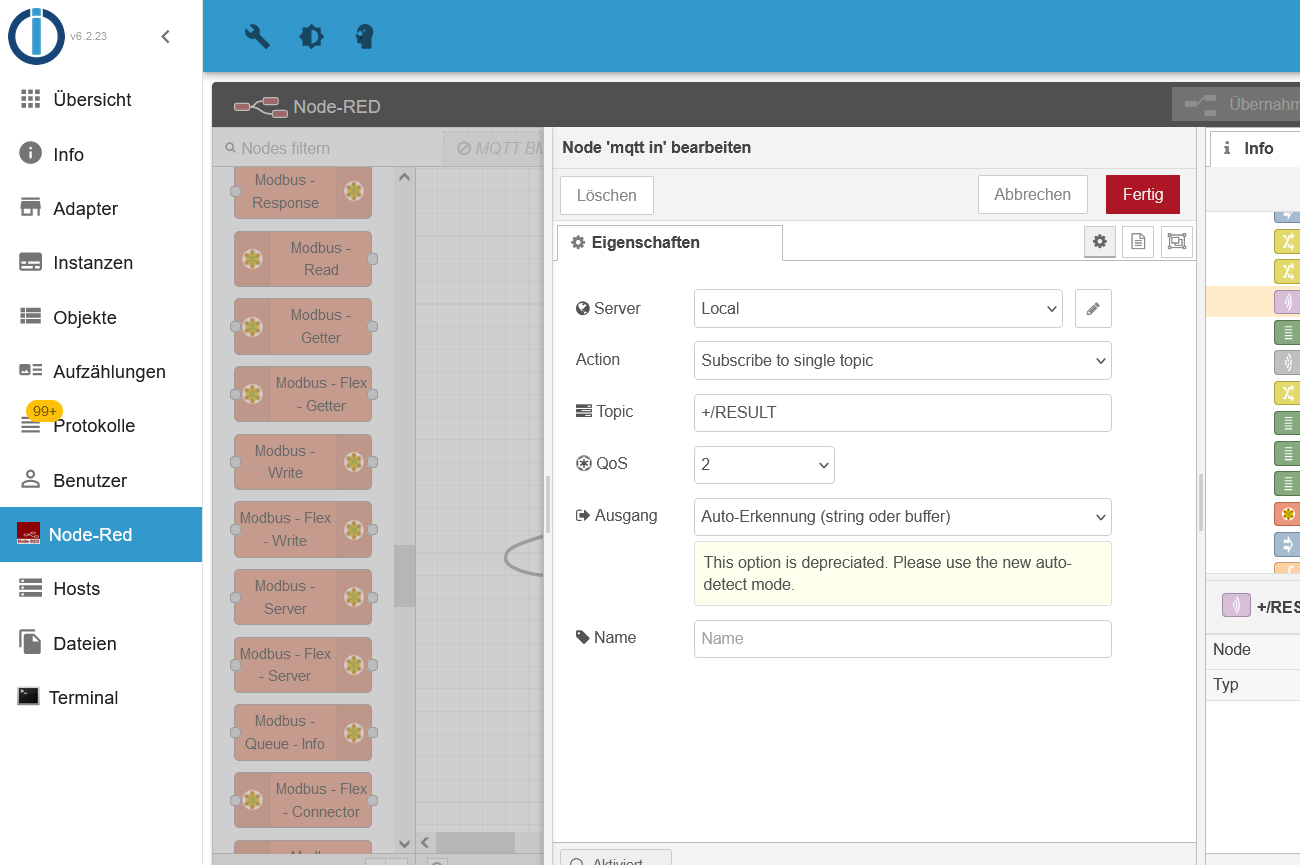Click the Topic input field
The height and width of the screenshot is (865, 1300).
coord(903,412)
